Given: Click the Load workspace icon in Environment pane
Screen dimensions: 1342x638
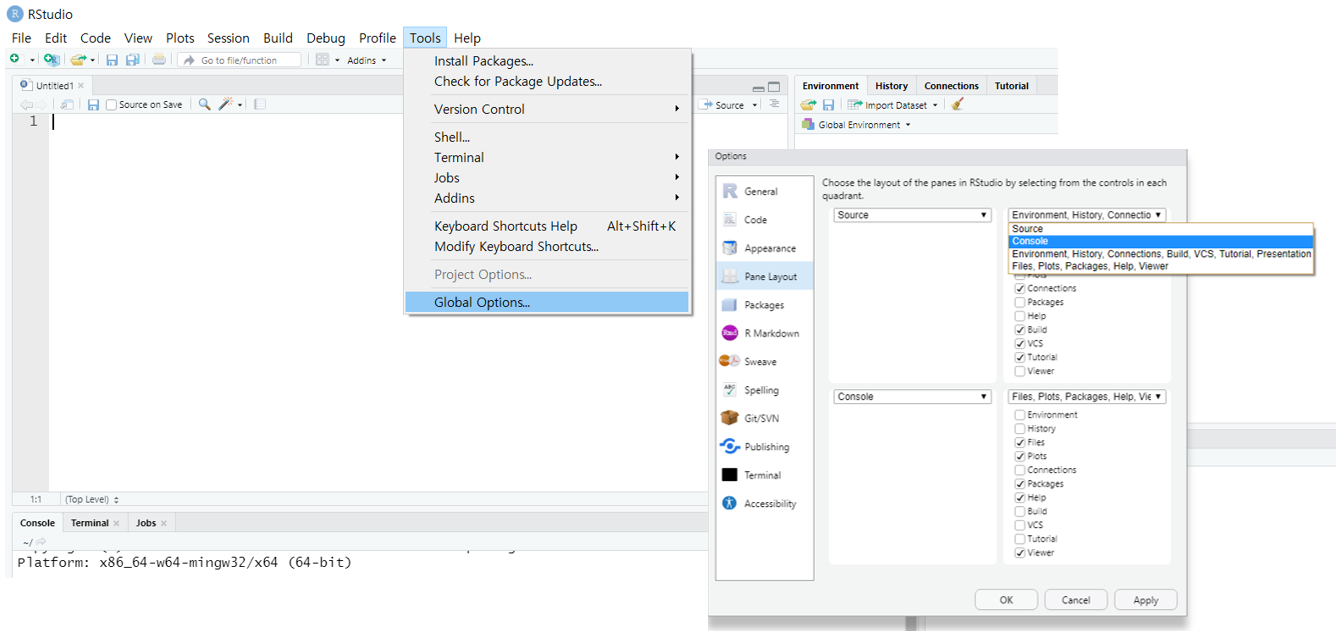Looking at the screenshot, I should 809,104.
